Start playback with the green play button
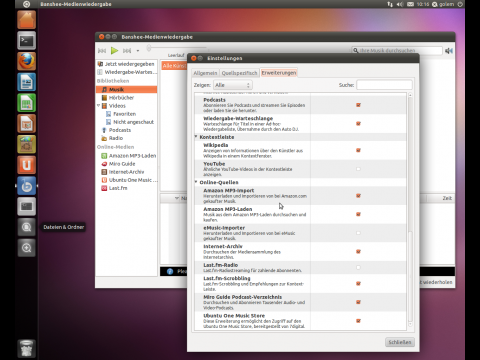Screen dimensions: 480x360 (x=114, y=50)
